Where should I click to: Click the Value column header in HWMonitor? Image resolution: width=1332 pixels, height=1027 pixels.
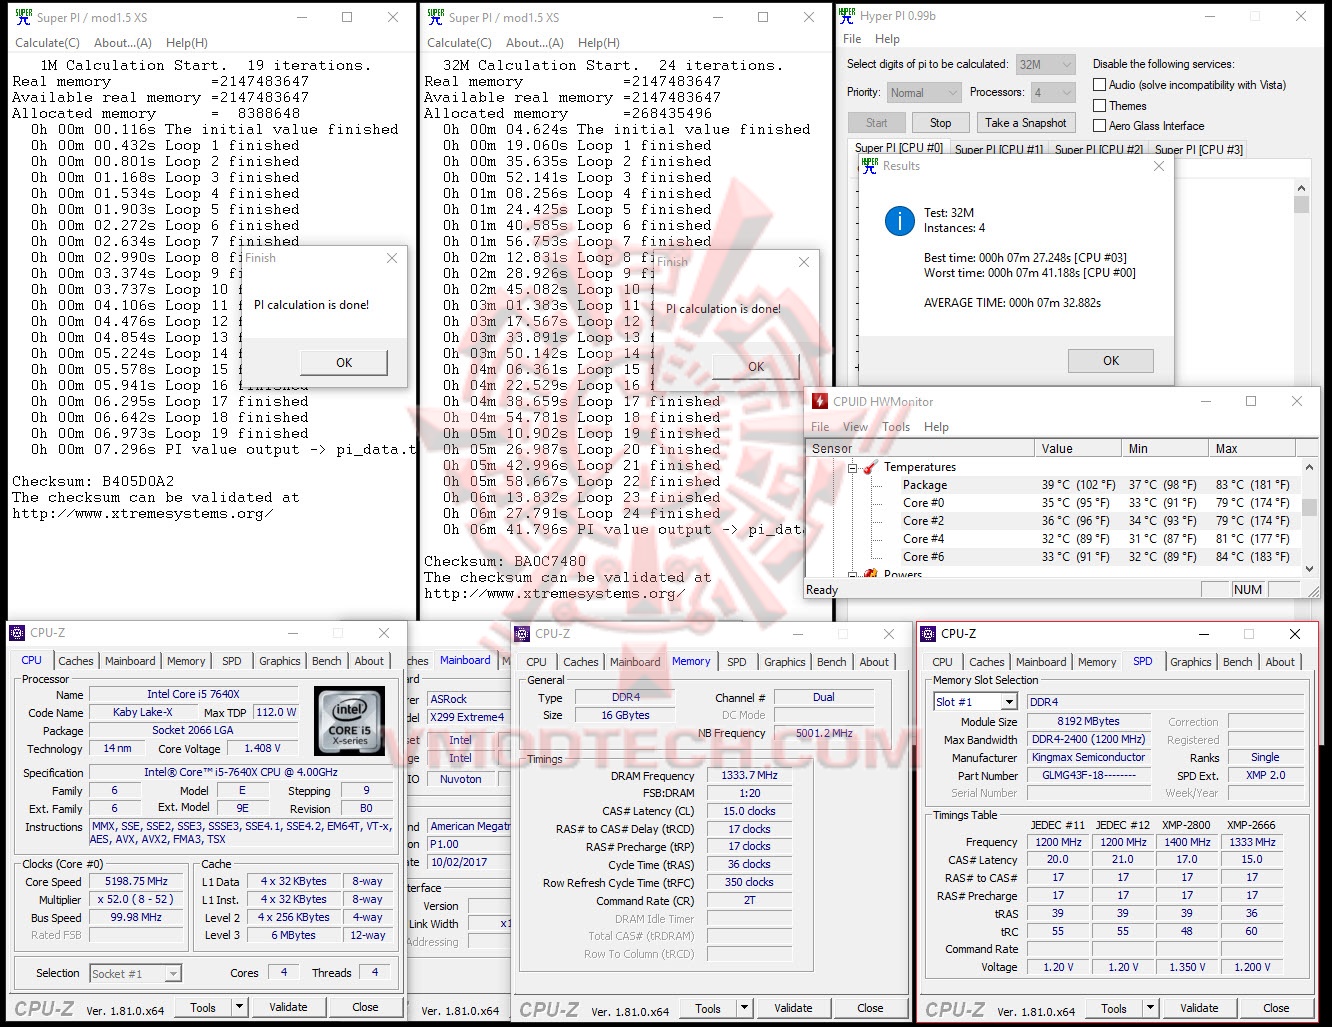1078,449
